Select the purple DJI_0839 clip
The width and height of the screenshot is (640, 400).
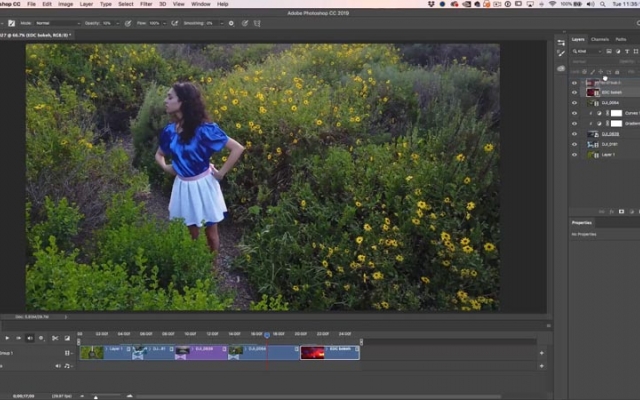(201, 353)
